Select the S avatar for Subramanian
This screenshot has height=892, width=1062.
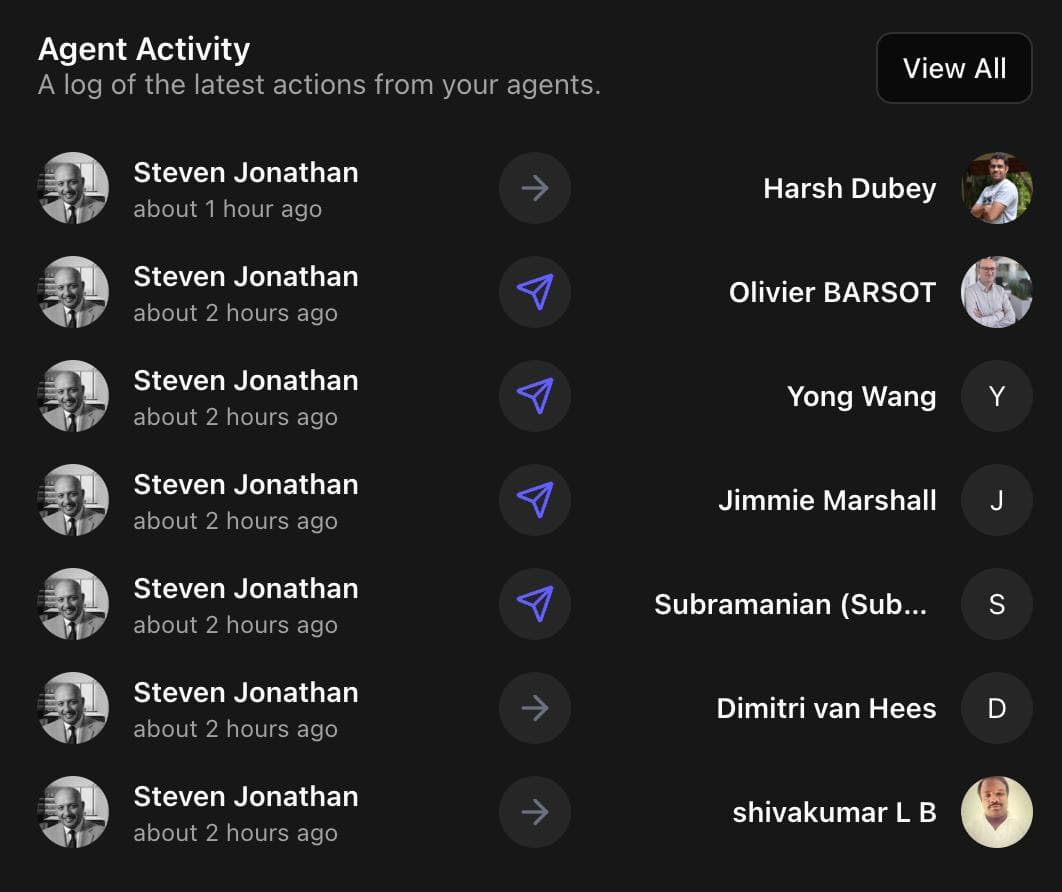(x=996, y=604)
